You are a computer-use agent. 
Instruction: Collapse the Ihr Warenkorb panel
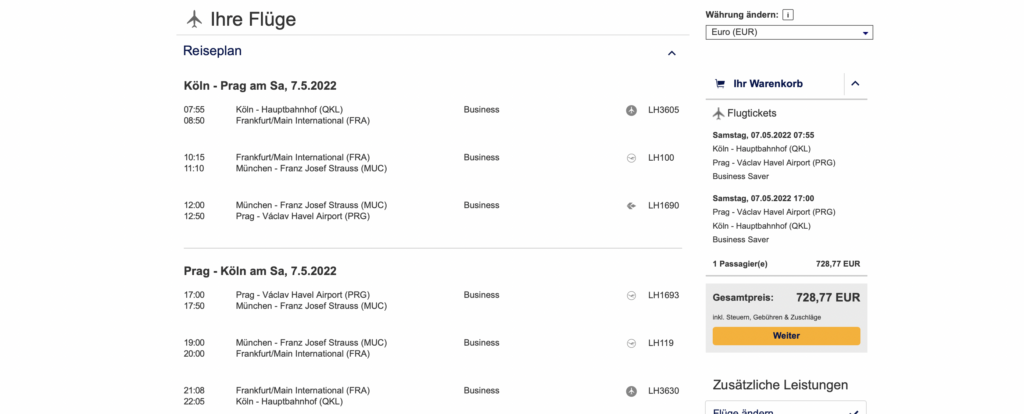point(855,84)
